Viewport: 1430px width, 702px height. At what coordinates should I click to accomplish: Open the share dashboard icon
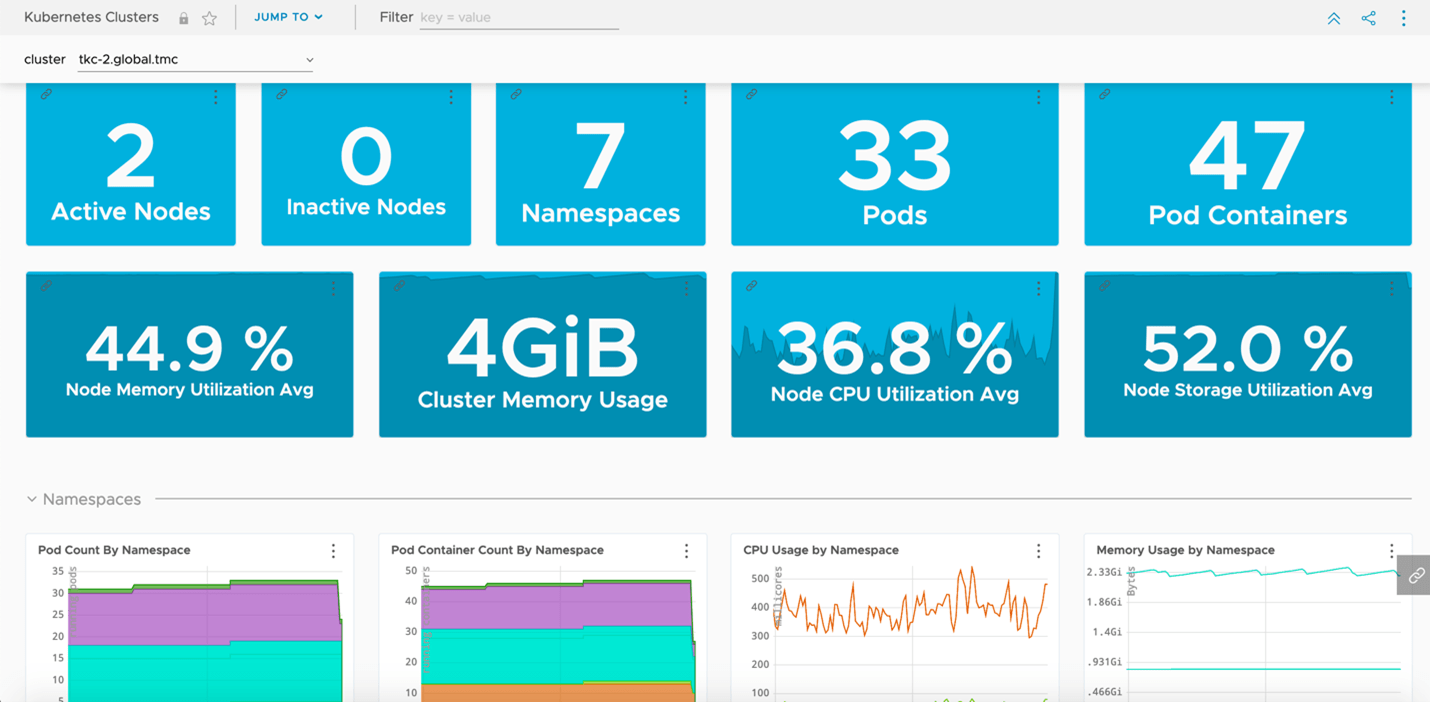1368,18
